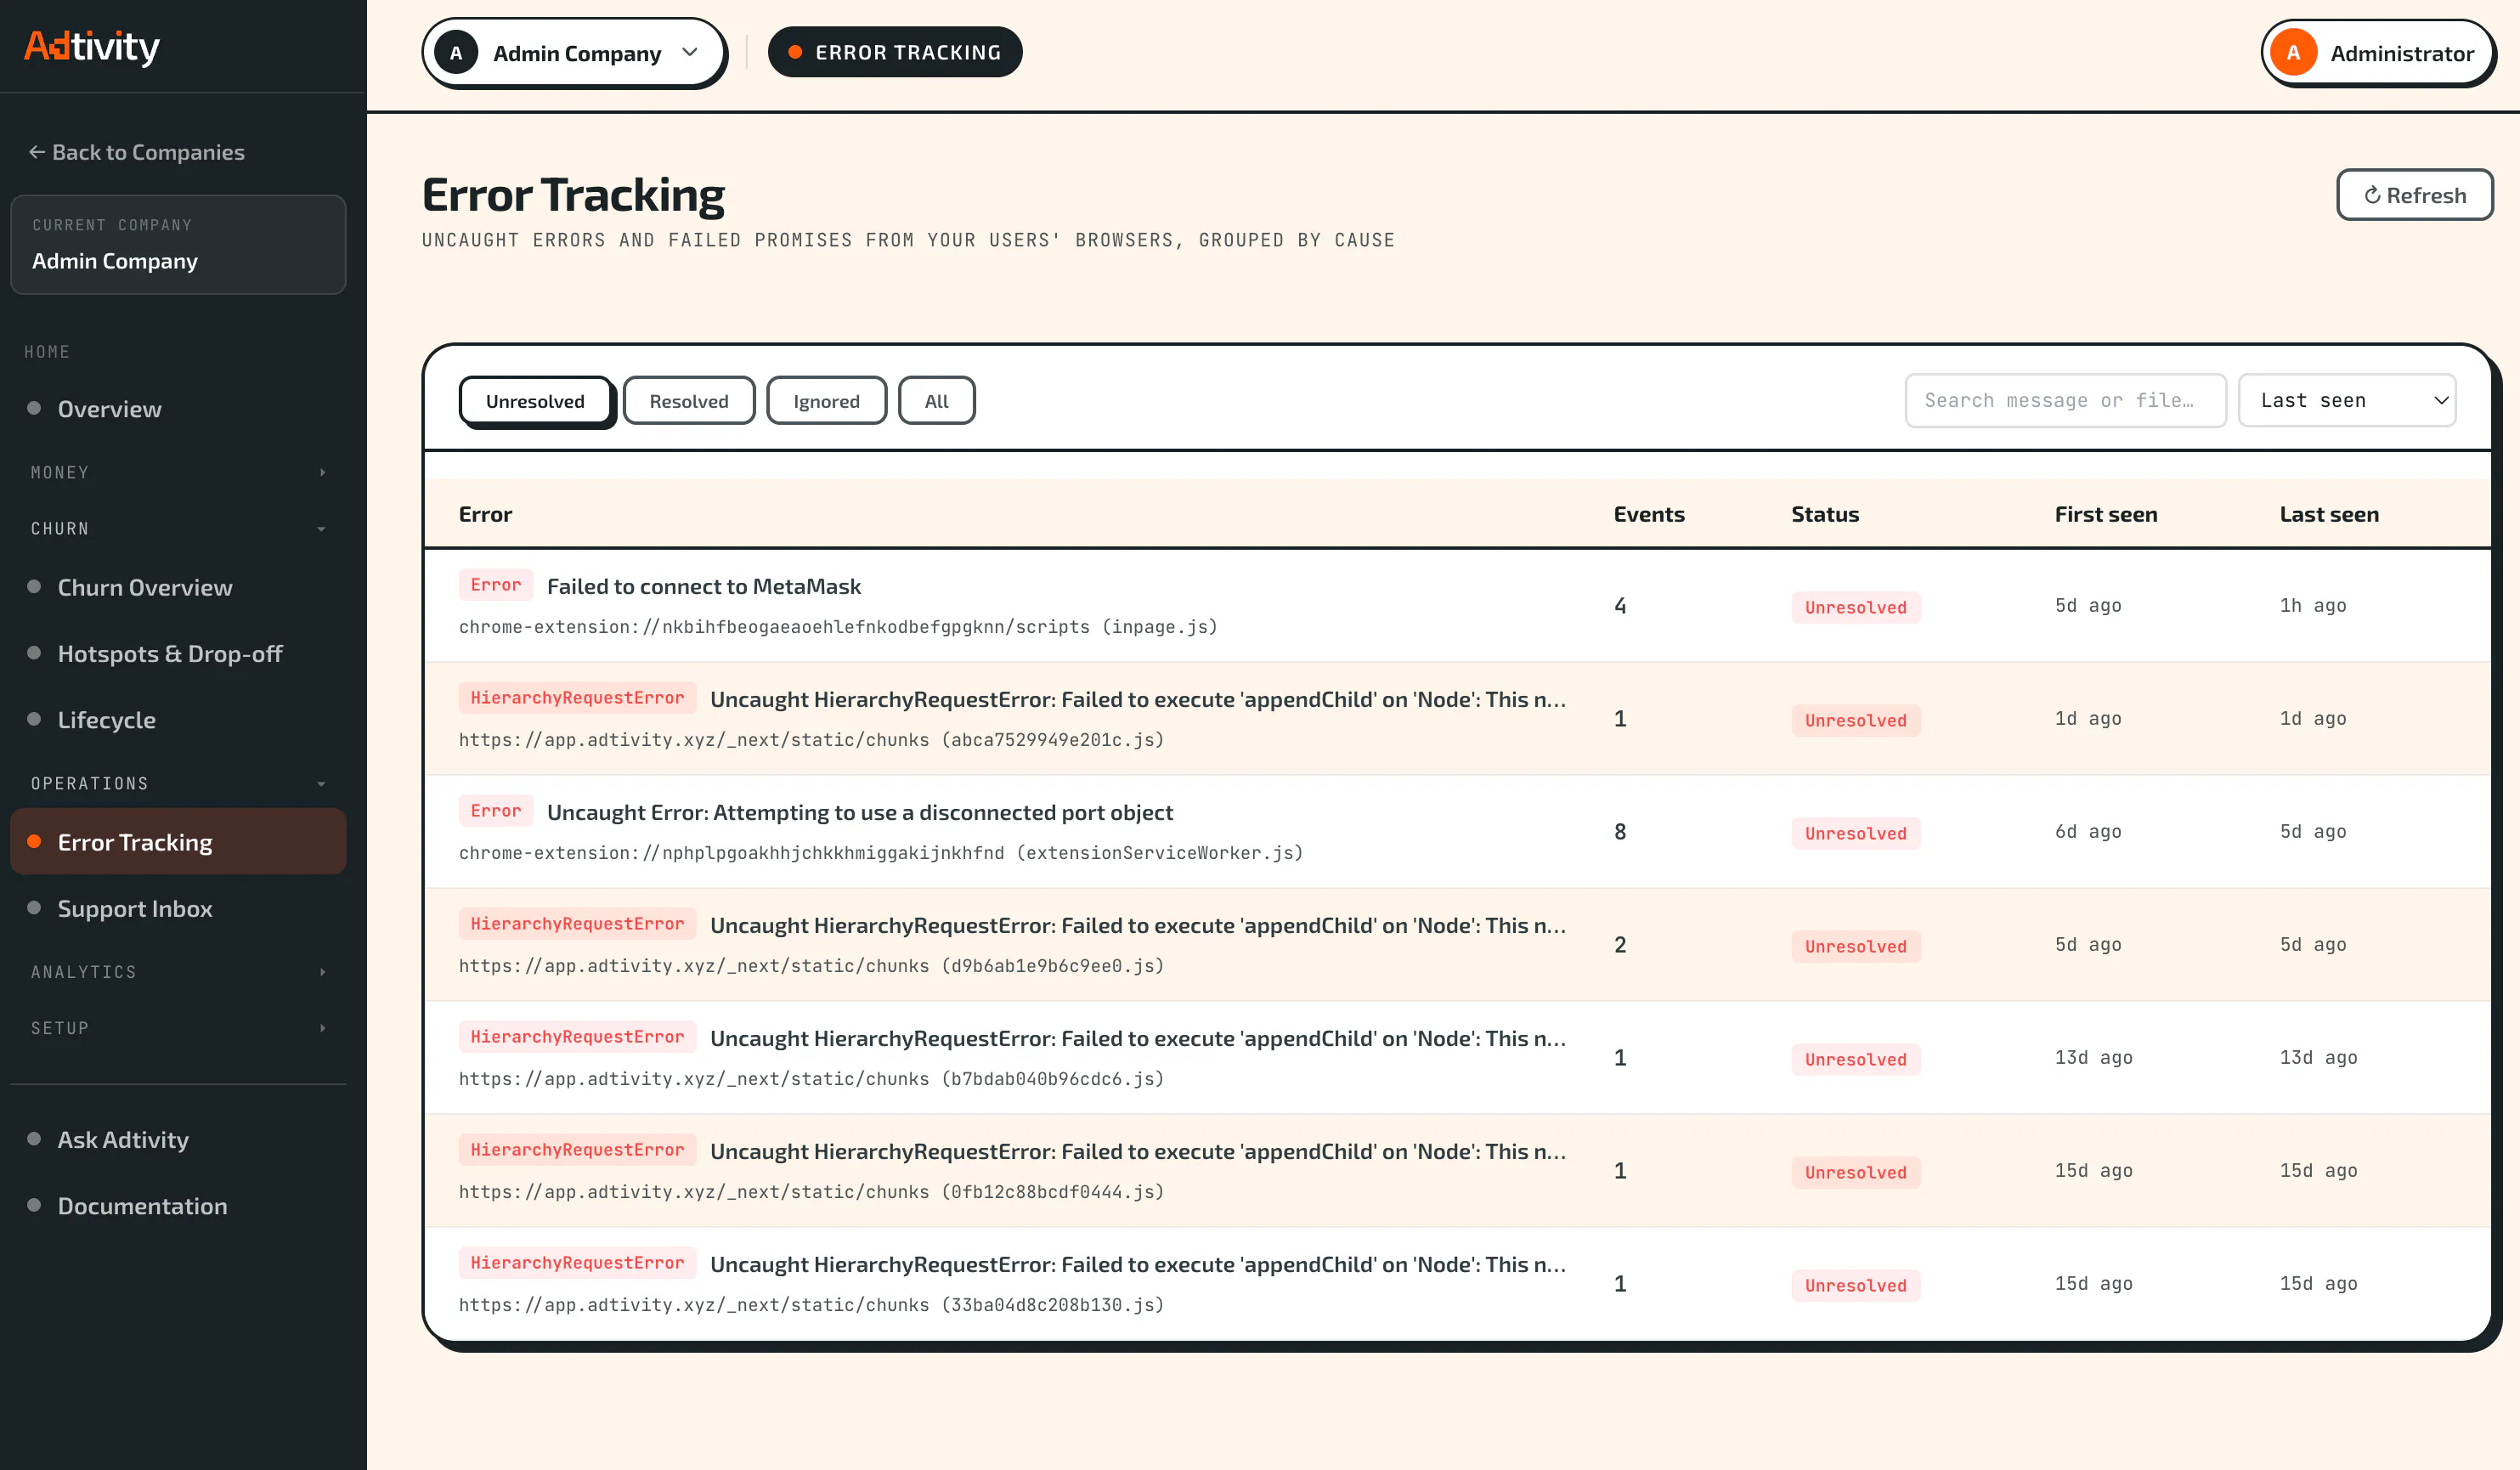Expand the SETUP sidebar section
The image size is (2520, 1470).
(178, 1028)
